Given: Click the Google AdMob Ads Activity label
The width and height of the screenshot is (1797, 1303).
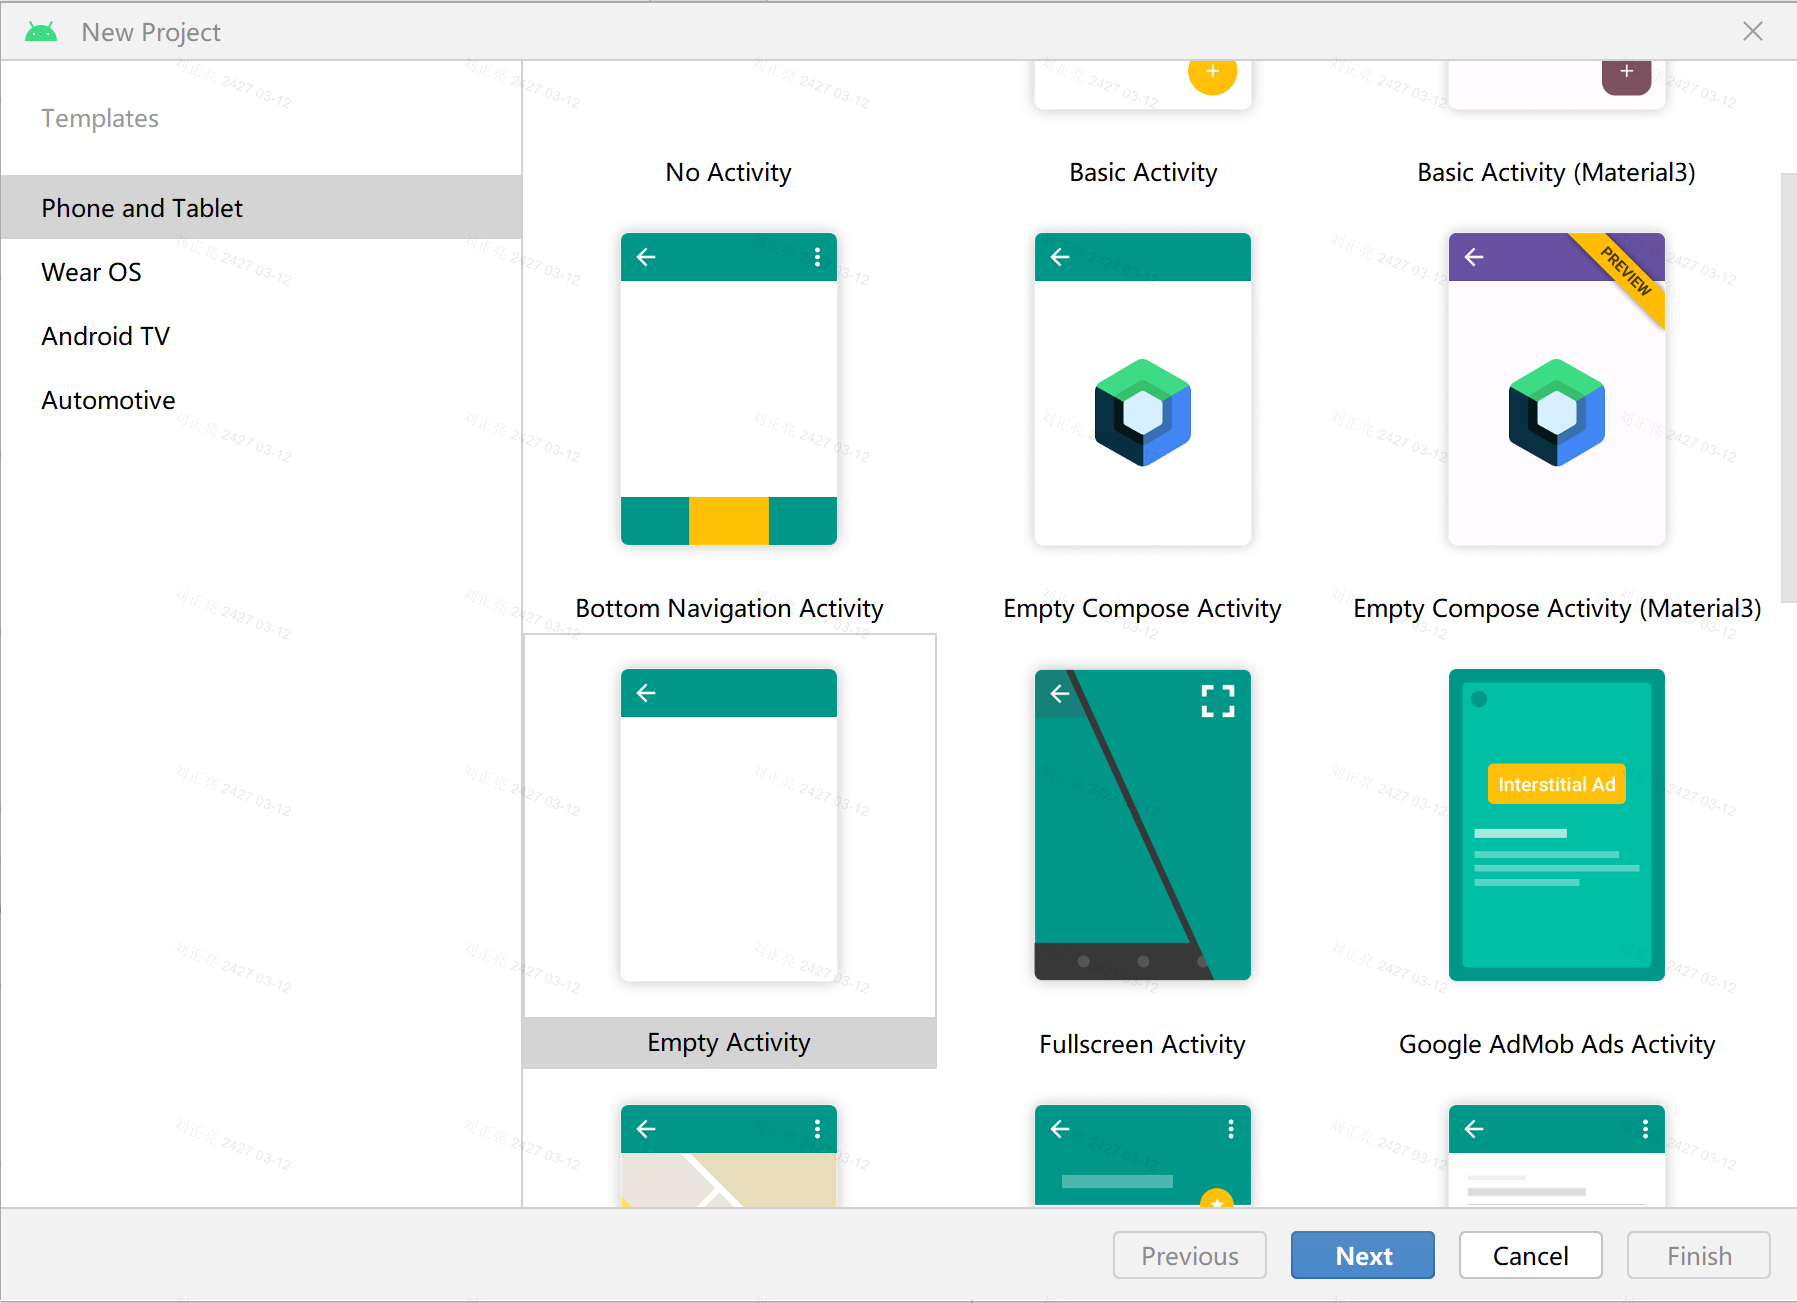Looking at the screenshot, I should pos(1556,1044).
